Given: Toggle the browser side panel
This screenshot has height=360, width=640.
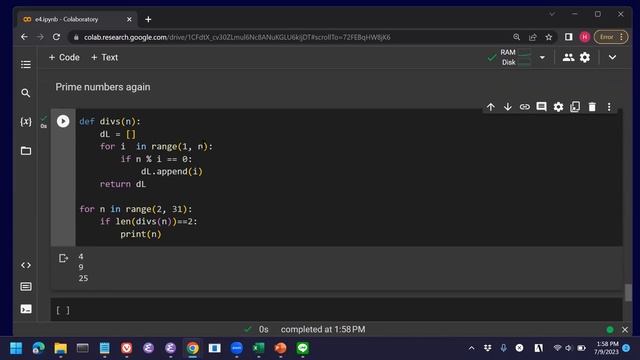Looking at the screenshot, I should 569,37.
